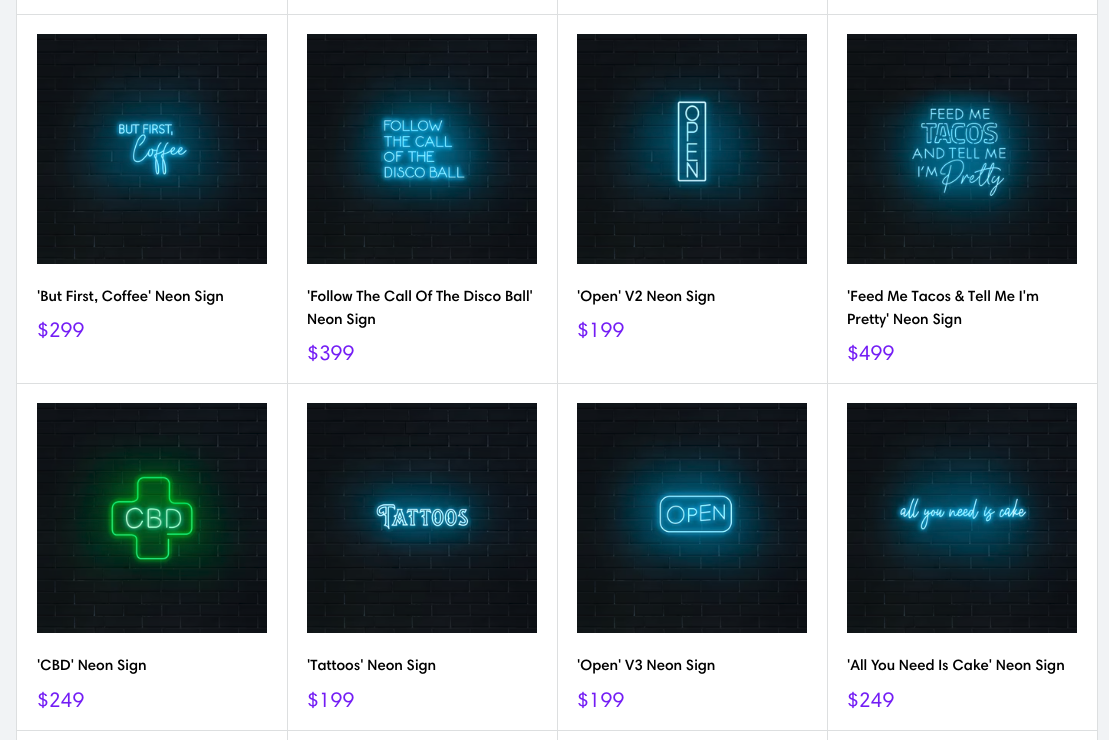Open the 'CBD' Neon Sign title link
This screenshot has height=740, width=1109.
(x=92, y=665)
